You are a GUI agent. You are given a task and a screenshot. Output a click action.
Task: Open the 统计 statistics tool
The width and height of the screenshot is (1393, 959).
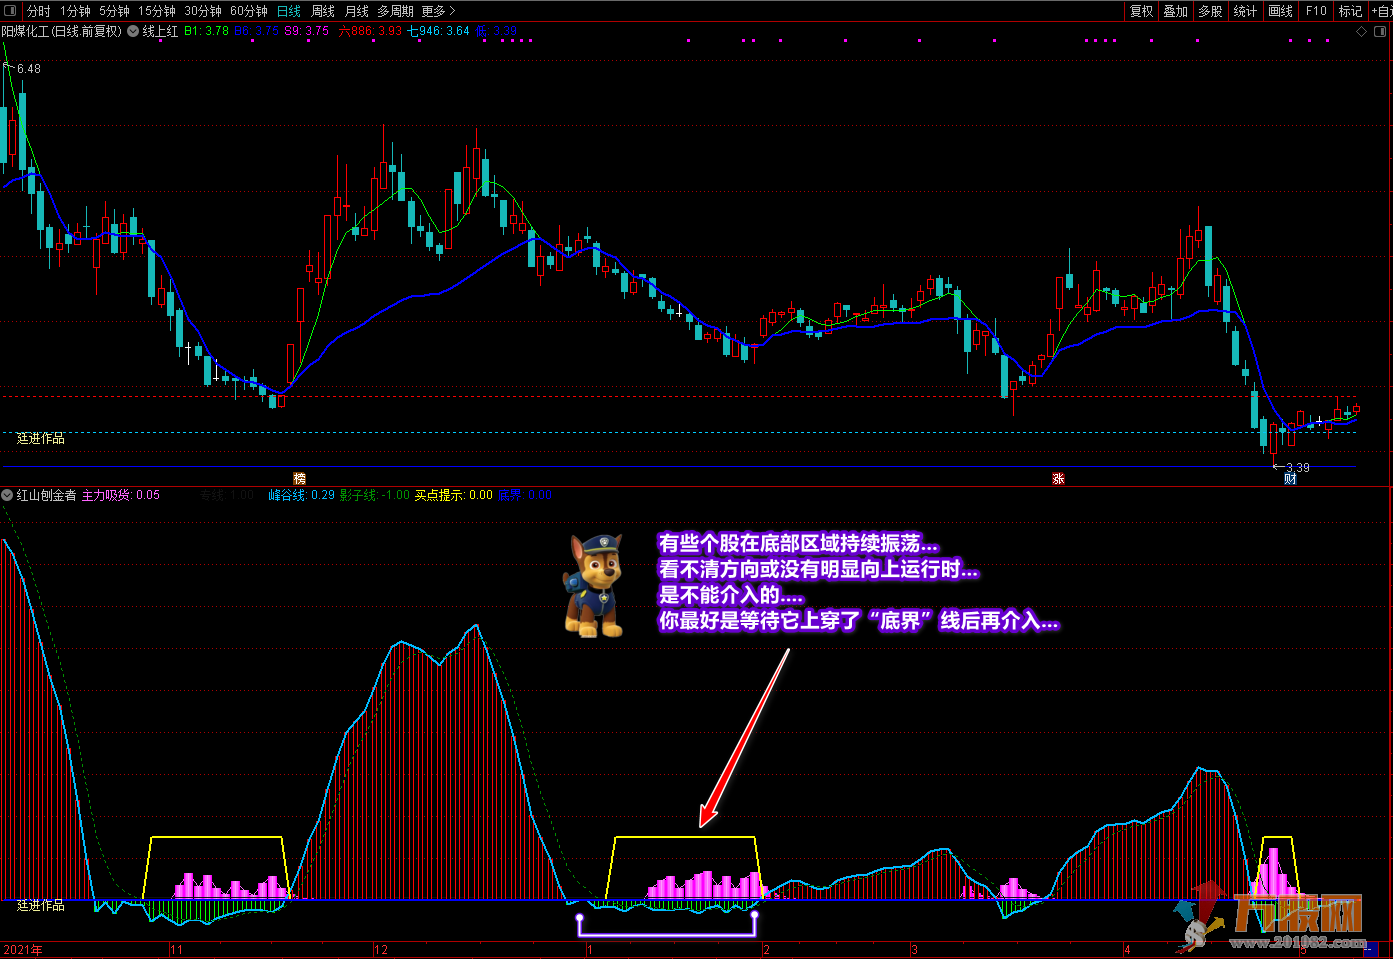[1245, 11]
